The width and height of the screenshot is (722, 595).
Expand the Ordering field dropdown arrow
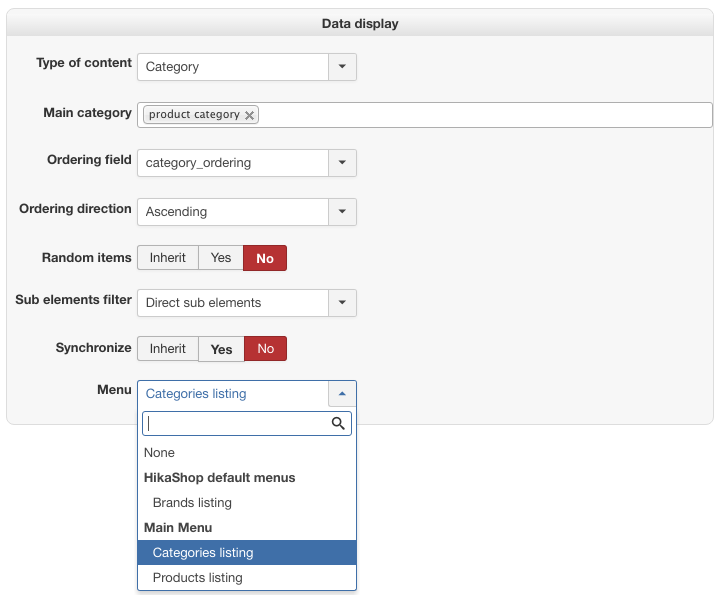coord(342,163)
